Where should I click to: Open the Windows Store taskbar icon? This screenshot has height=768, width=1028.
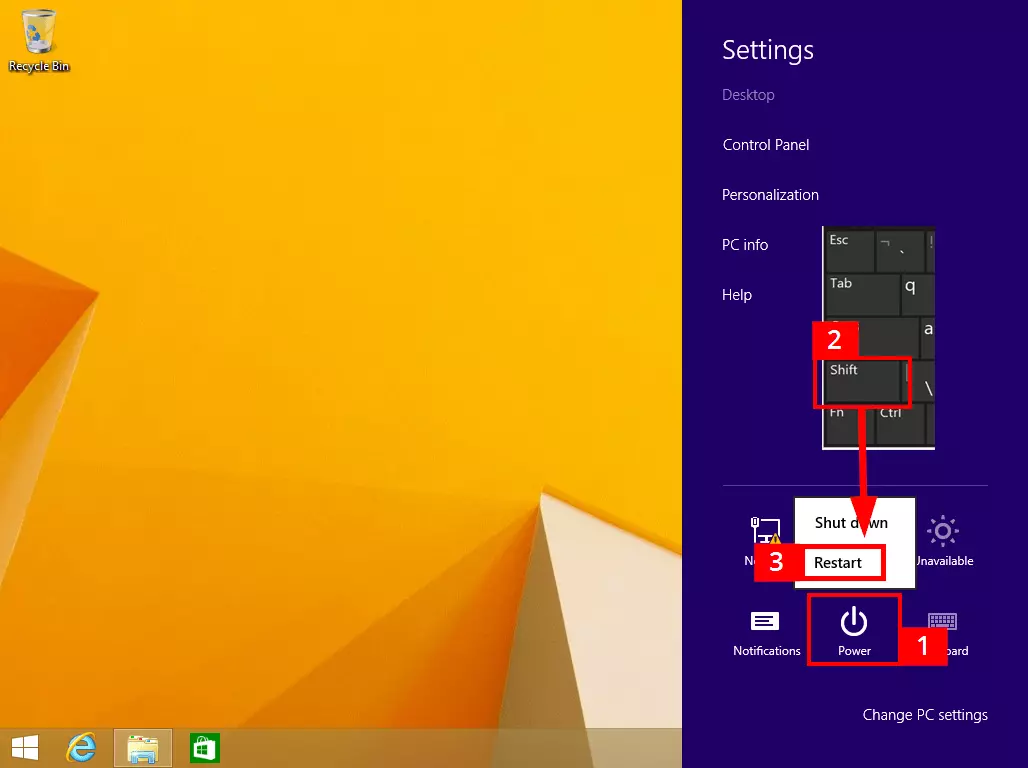pos(205,747)
